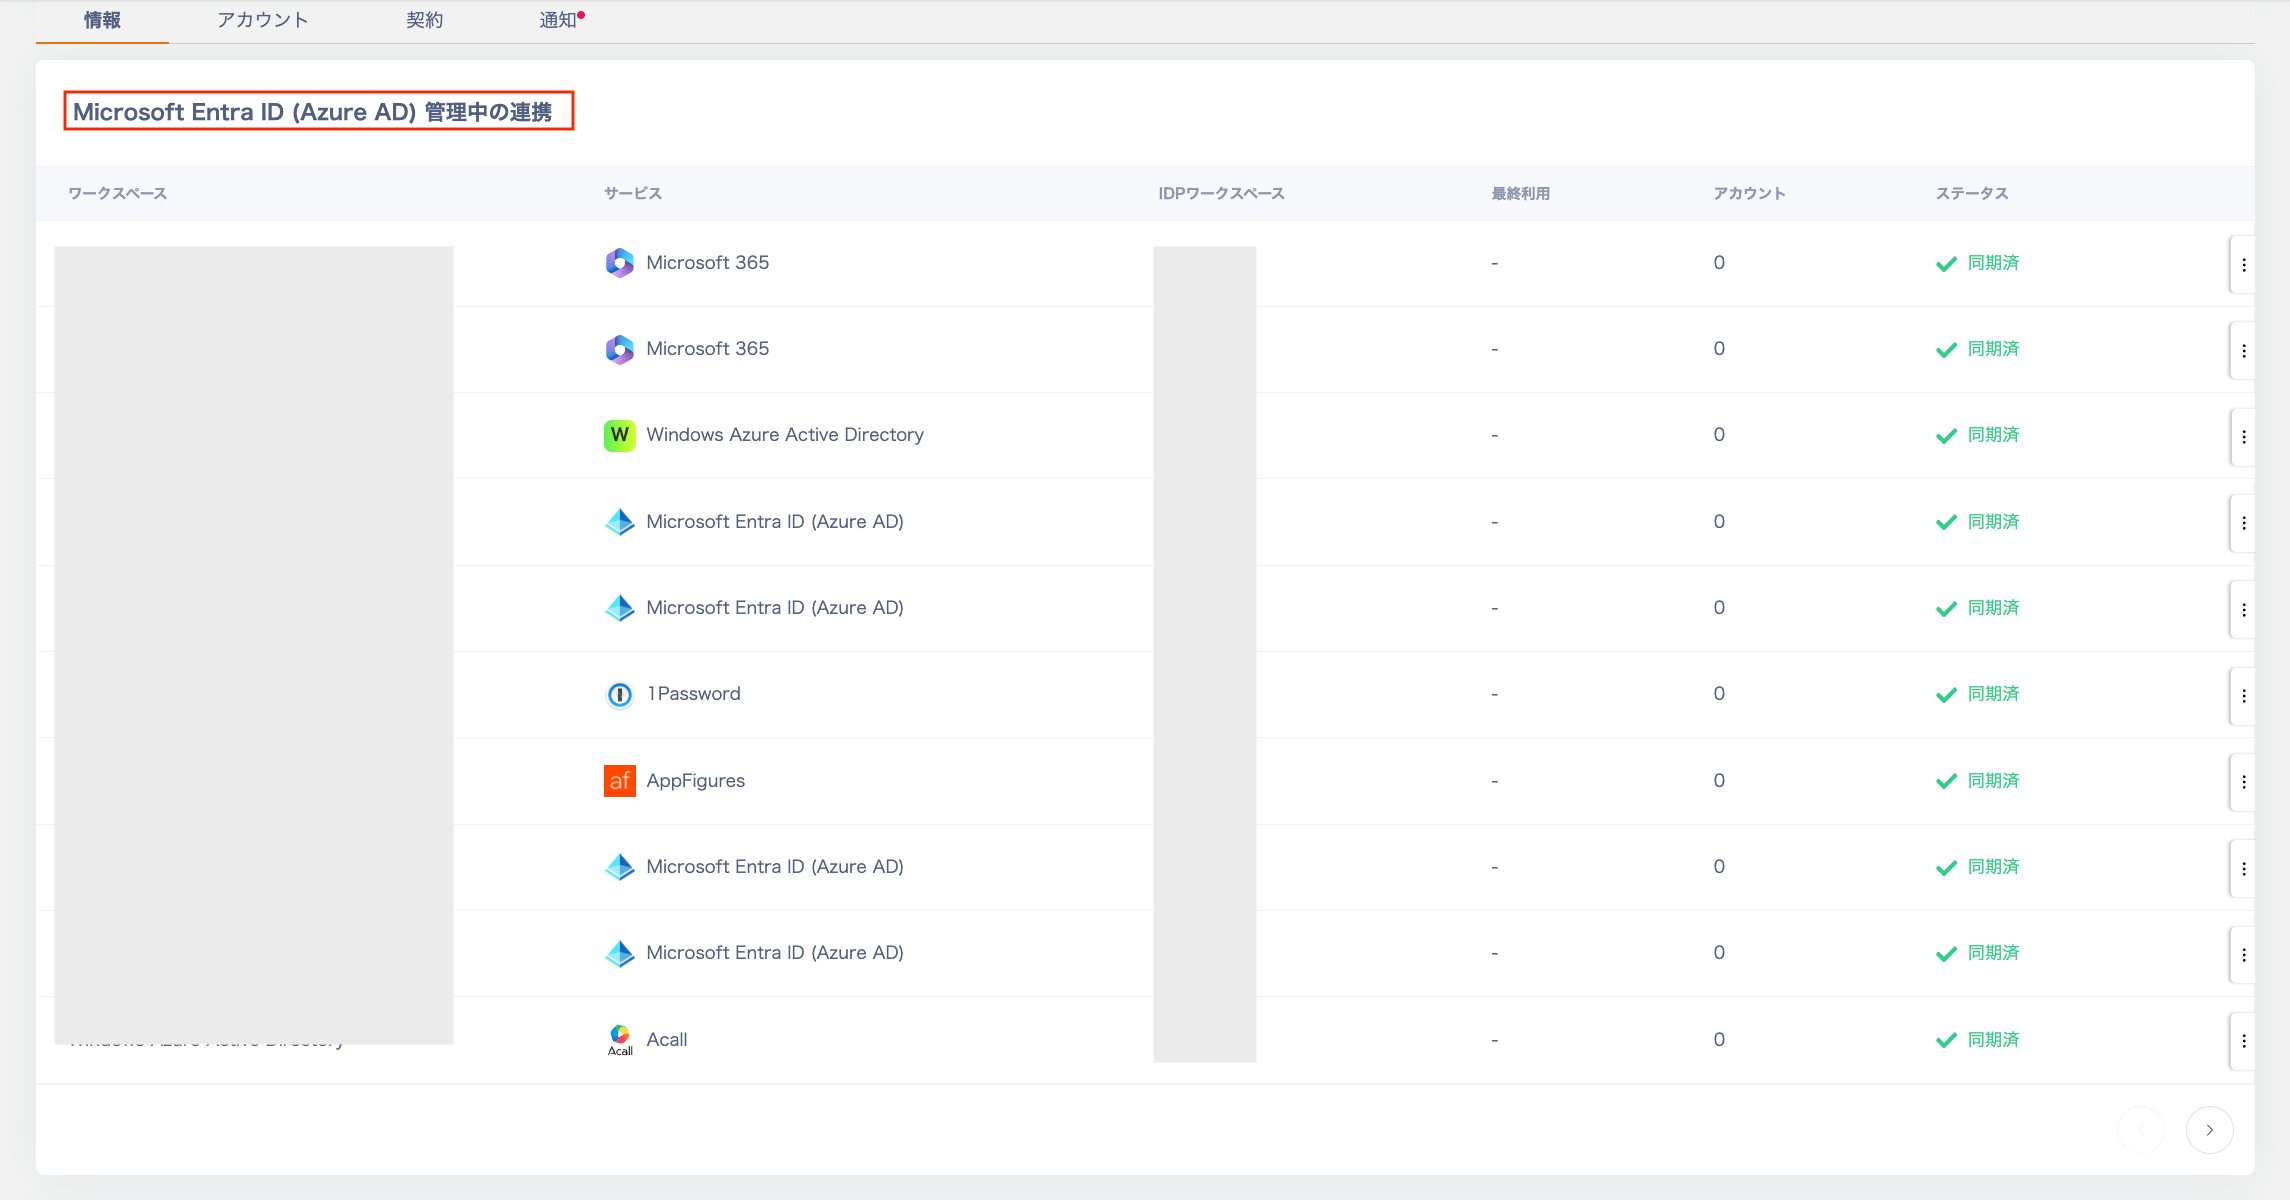Image resolution: width=2290 pixels, height=1200 pixels.
Task: Open three-dot menu for fourth Entra ID row
Action: tap(2244, 955)
